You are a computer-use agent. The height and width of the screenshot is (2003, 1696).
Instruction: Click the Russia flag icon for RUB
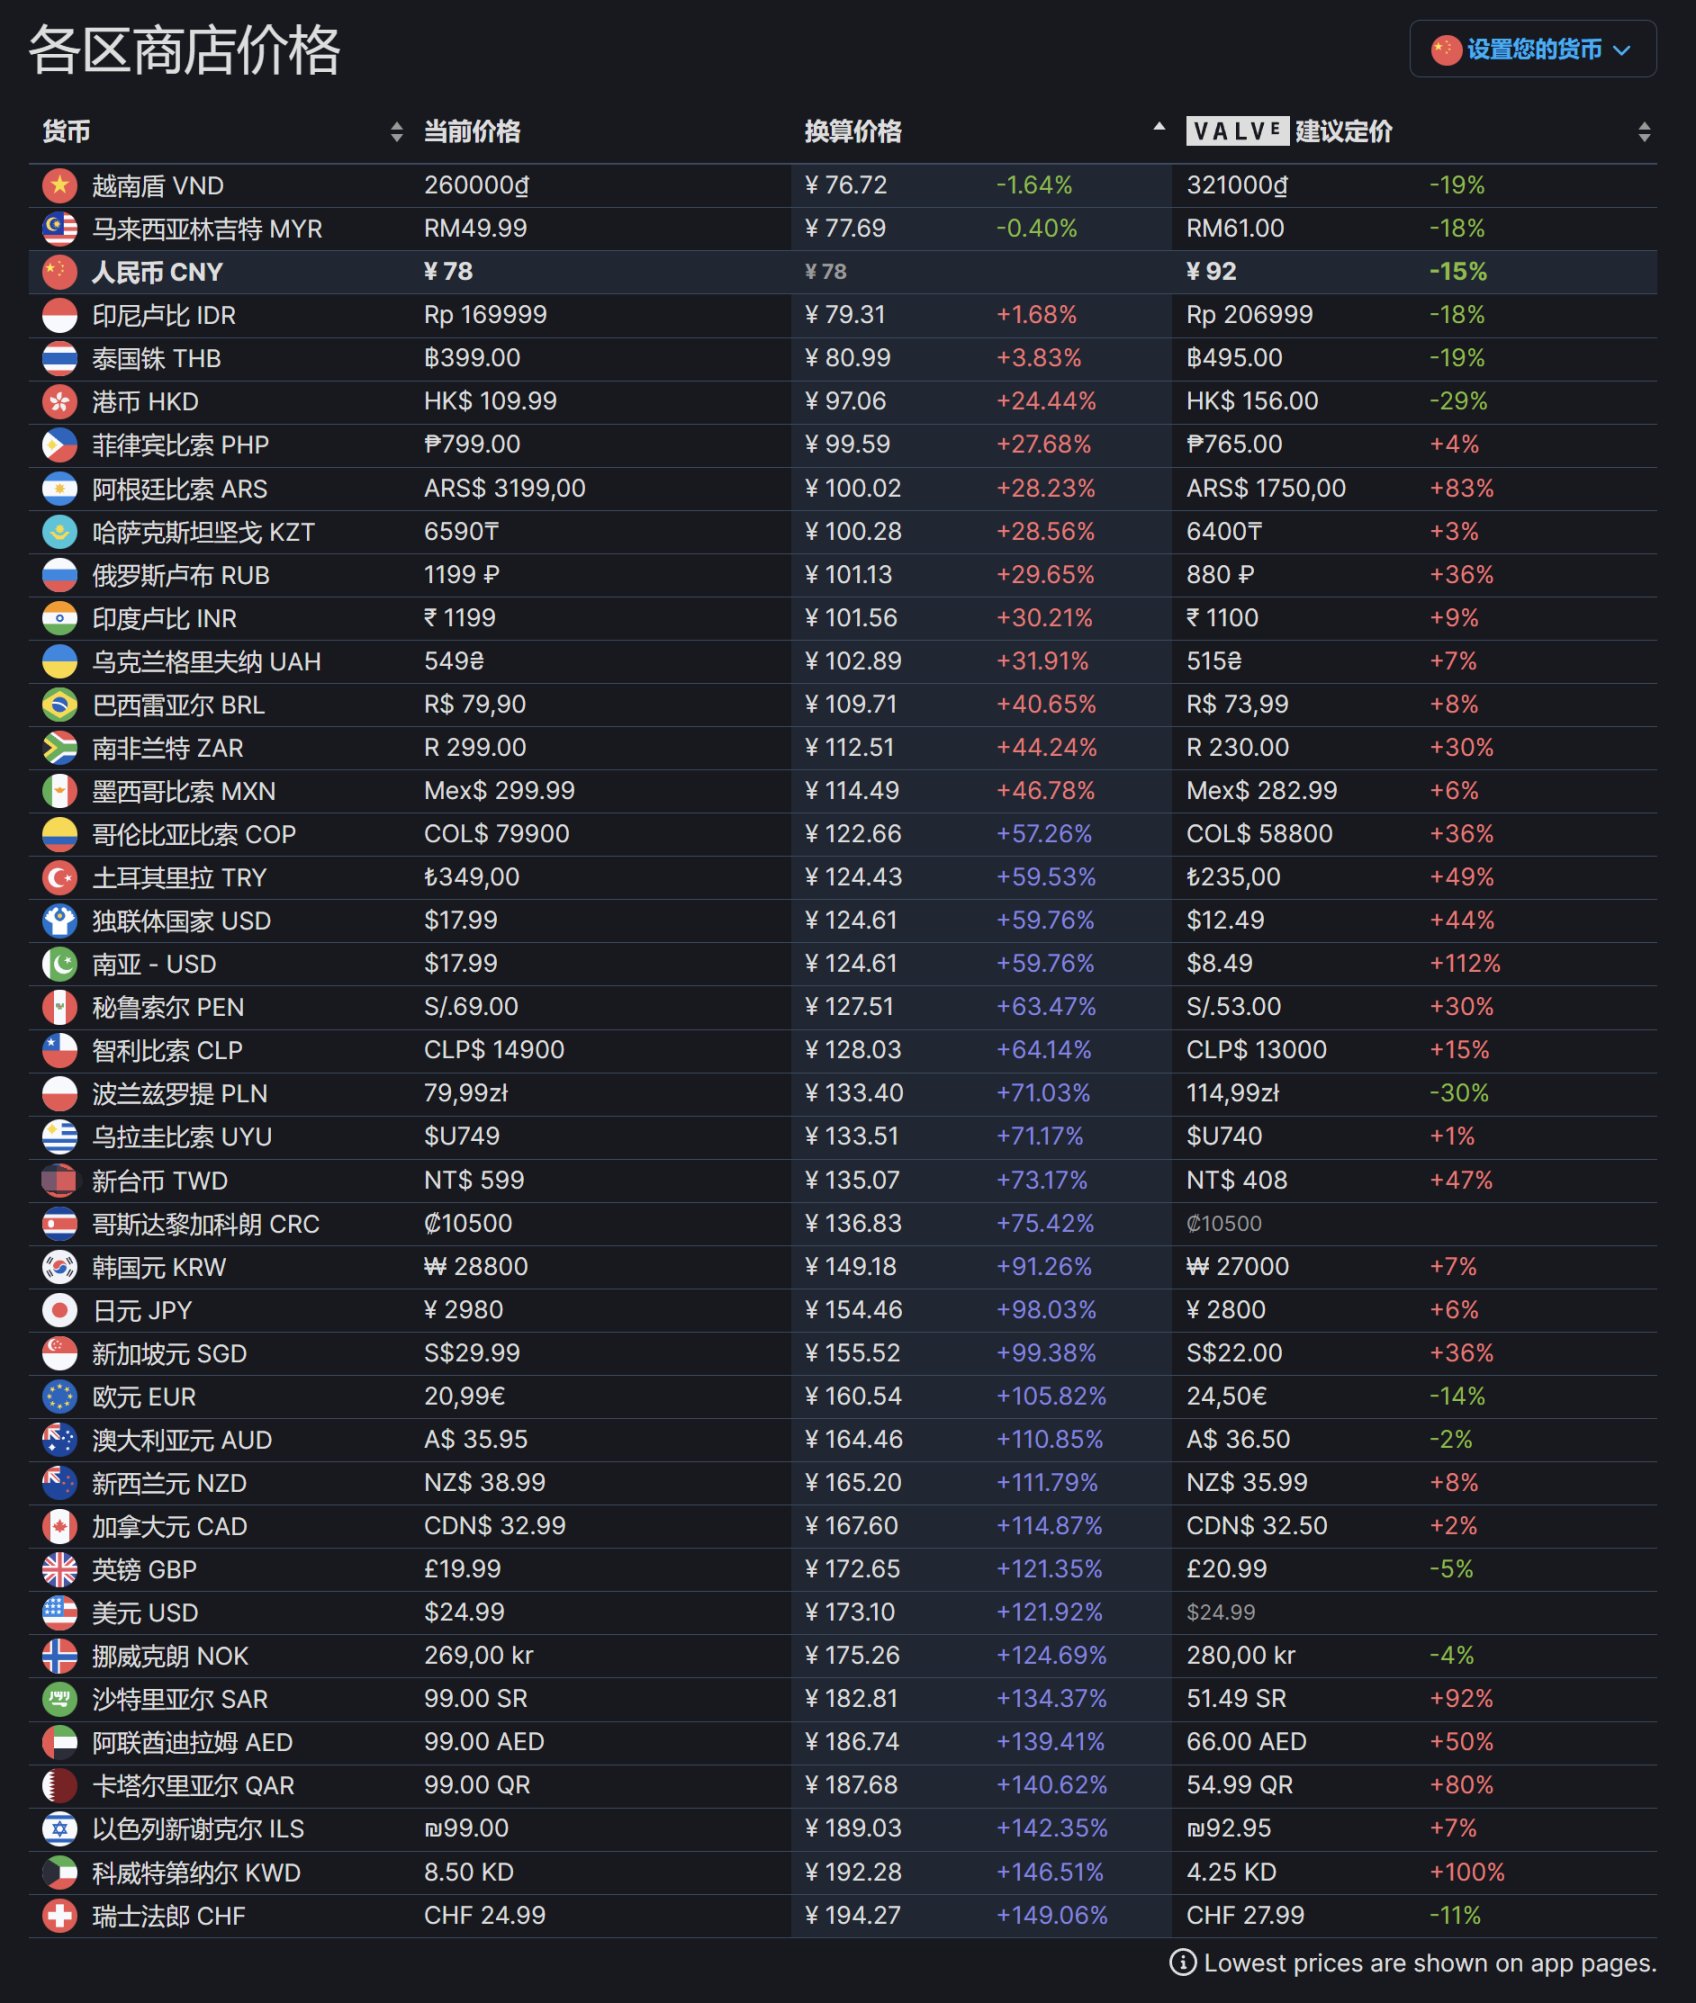(x=60, y=575)
